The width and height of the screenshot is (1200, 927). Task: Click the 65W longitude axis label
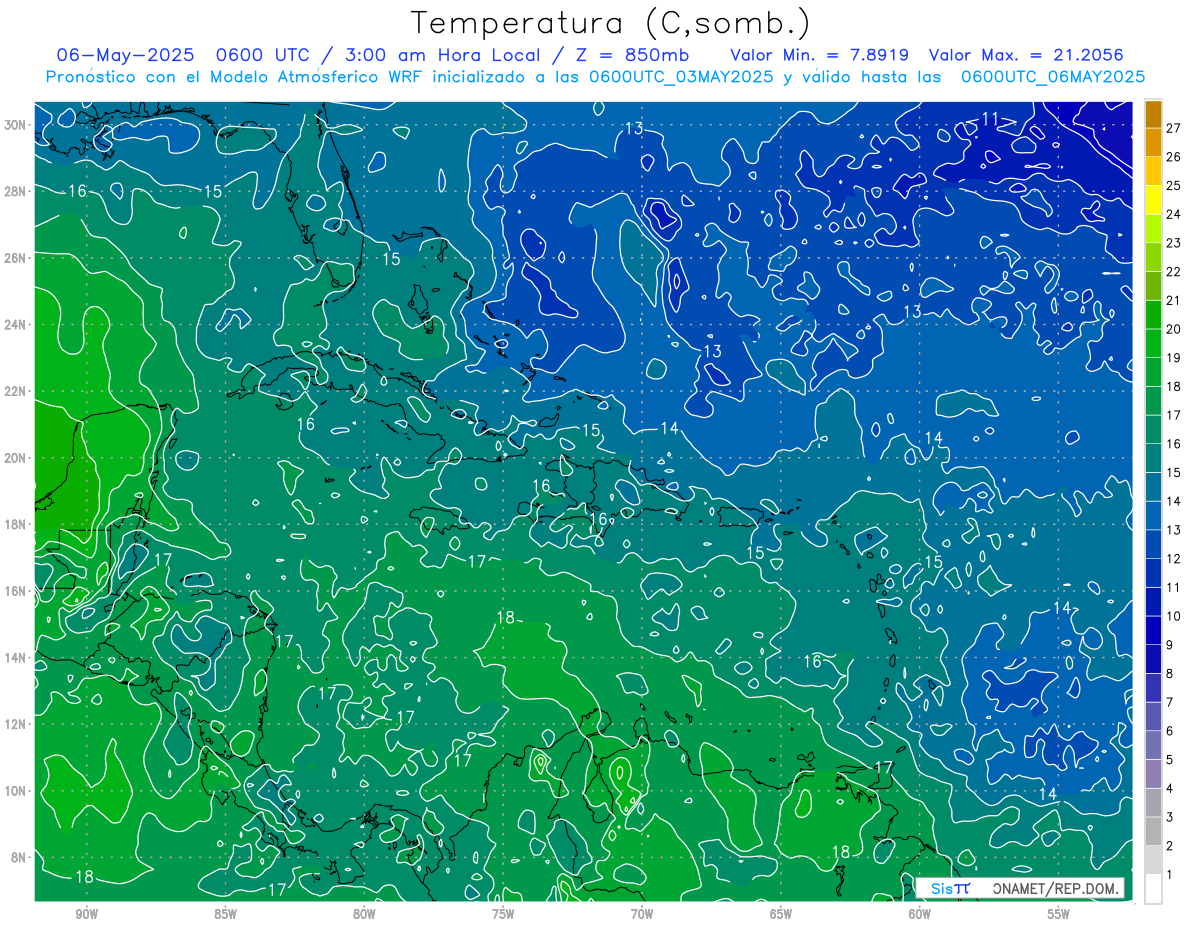[x=781, y=913]
